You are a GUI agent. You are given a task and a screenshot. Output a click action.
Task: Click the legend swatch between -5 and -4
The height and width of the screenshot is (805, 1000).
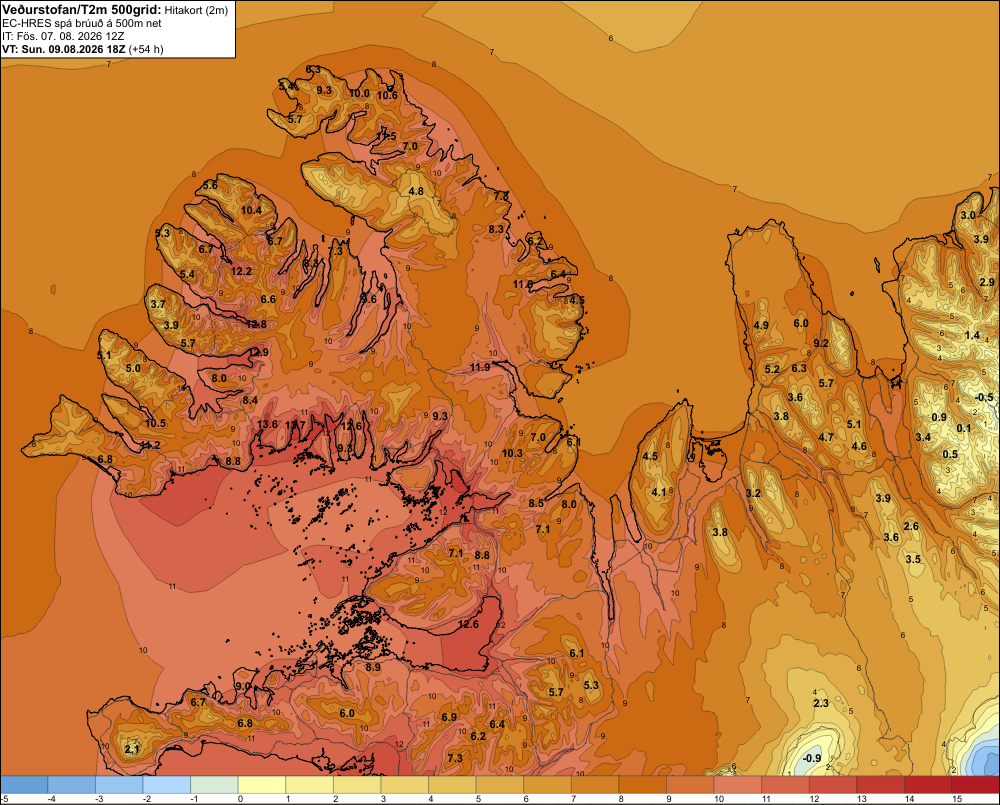point(24,785)
